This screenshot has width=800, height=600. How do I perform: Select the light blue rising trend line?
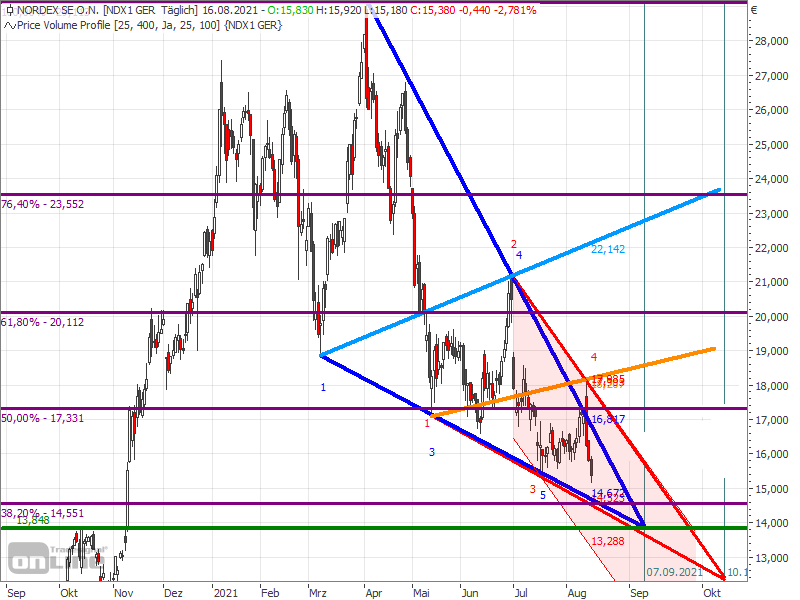[x=520, y=272]
